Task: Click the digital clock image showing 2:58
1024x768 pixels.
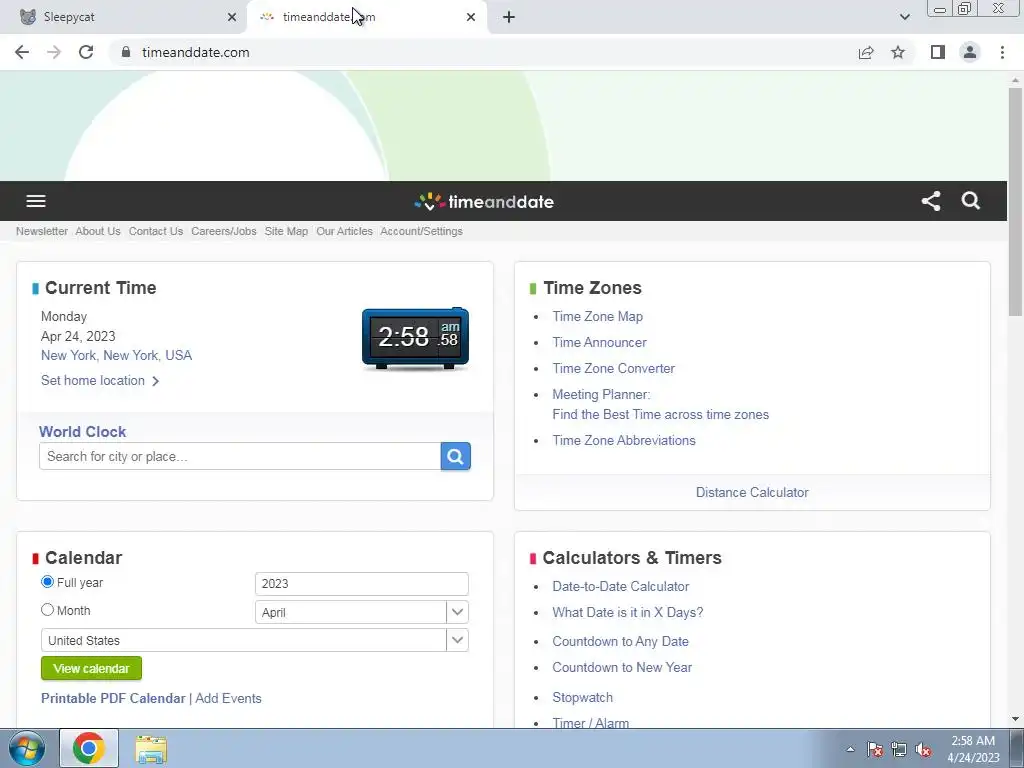Action: (415, 339)
